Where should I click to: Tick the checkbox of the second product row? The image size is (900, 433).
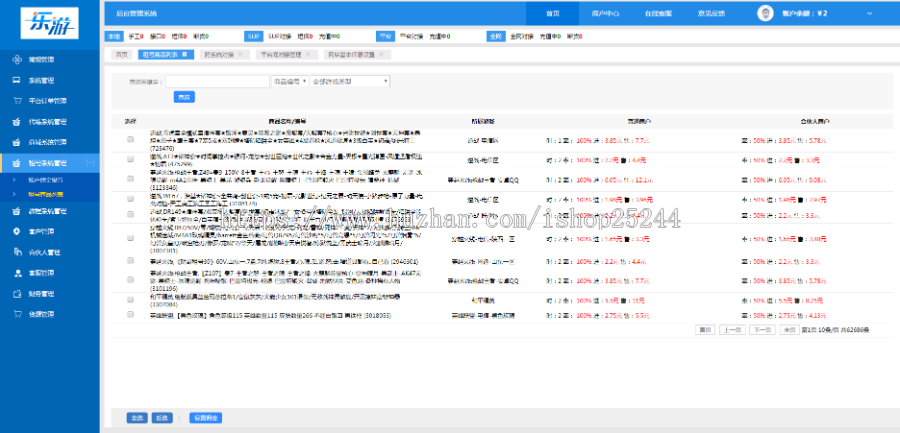[130, 159]
